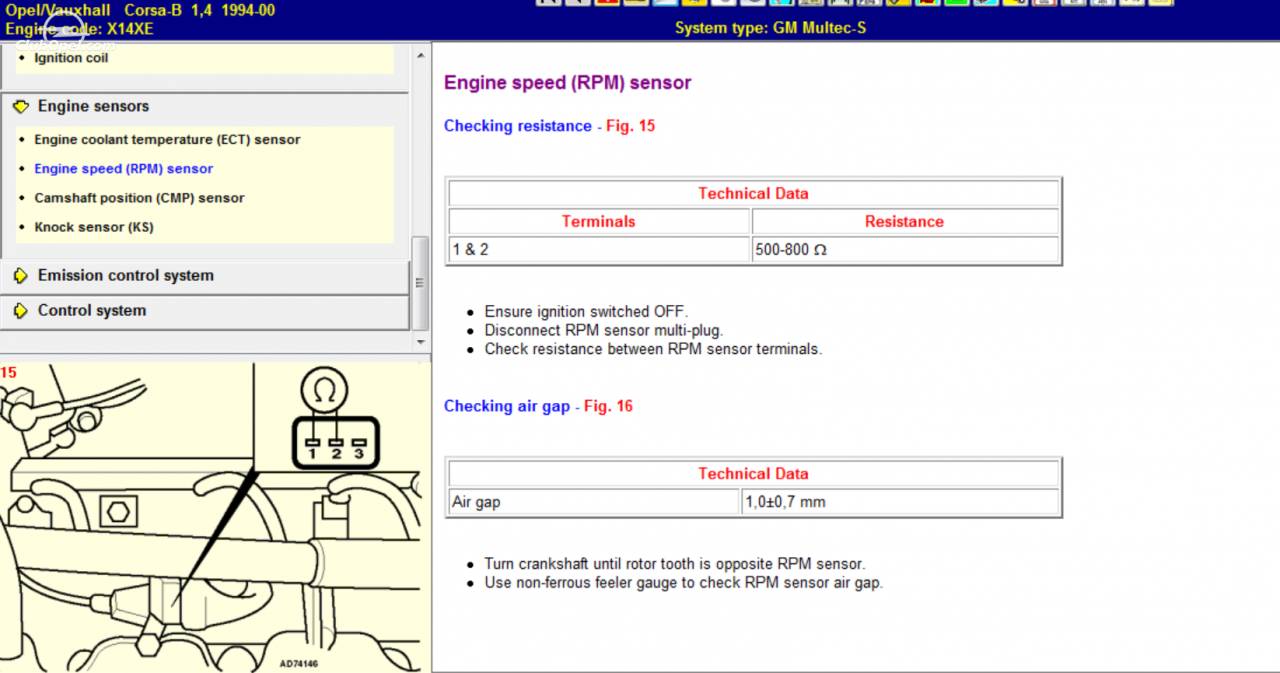Open Knock sensor (KS) entry

tap(94, 227)
